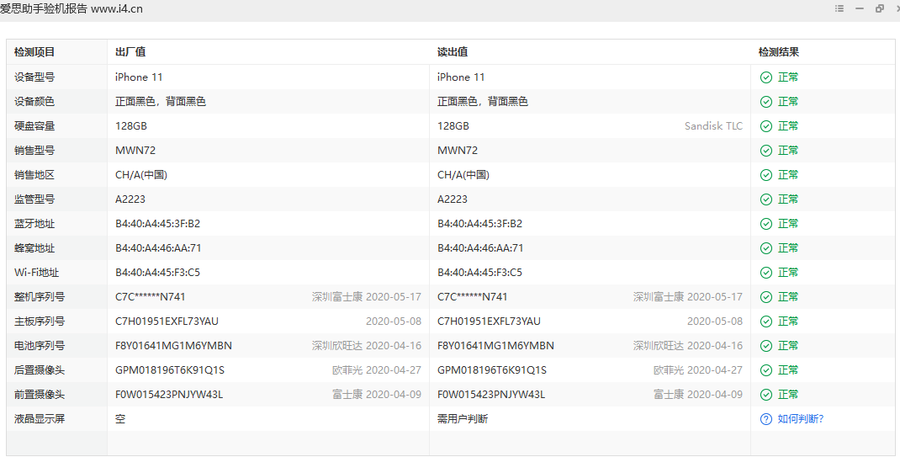Minimize the 验机报告 window

coord(860,8)
